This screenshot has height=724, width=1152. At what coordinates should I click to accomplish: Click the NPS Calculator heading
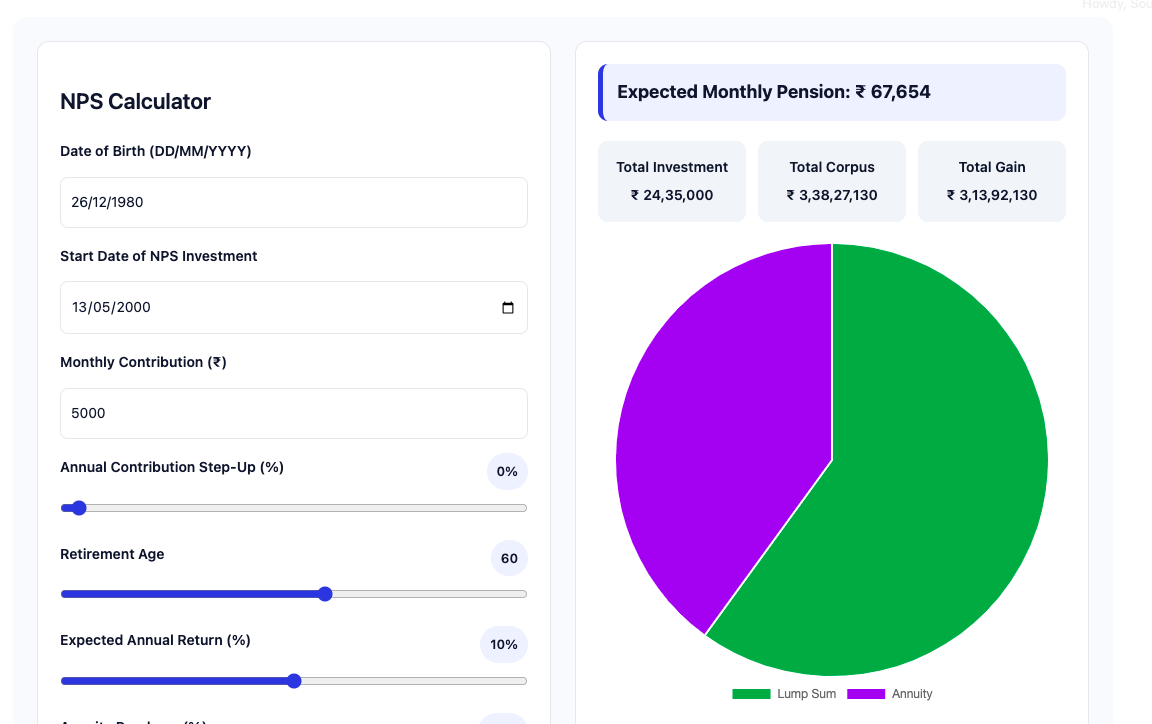pos(135,101)
